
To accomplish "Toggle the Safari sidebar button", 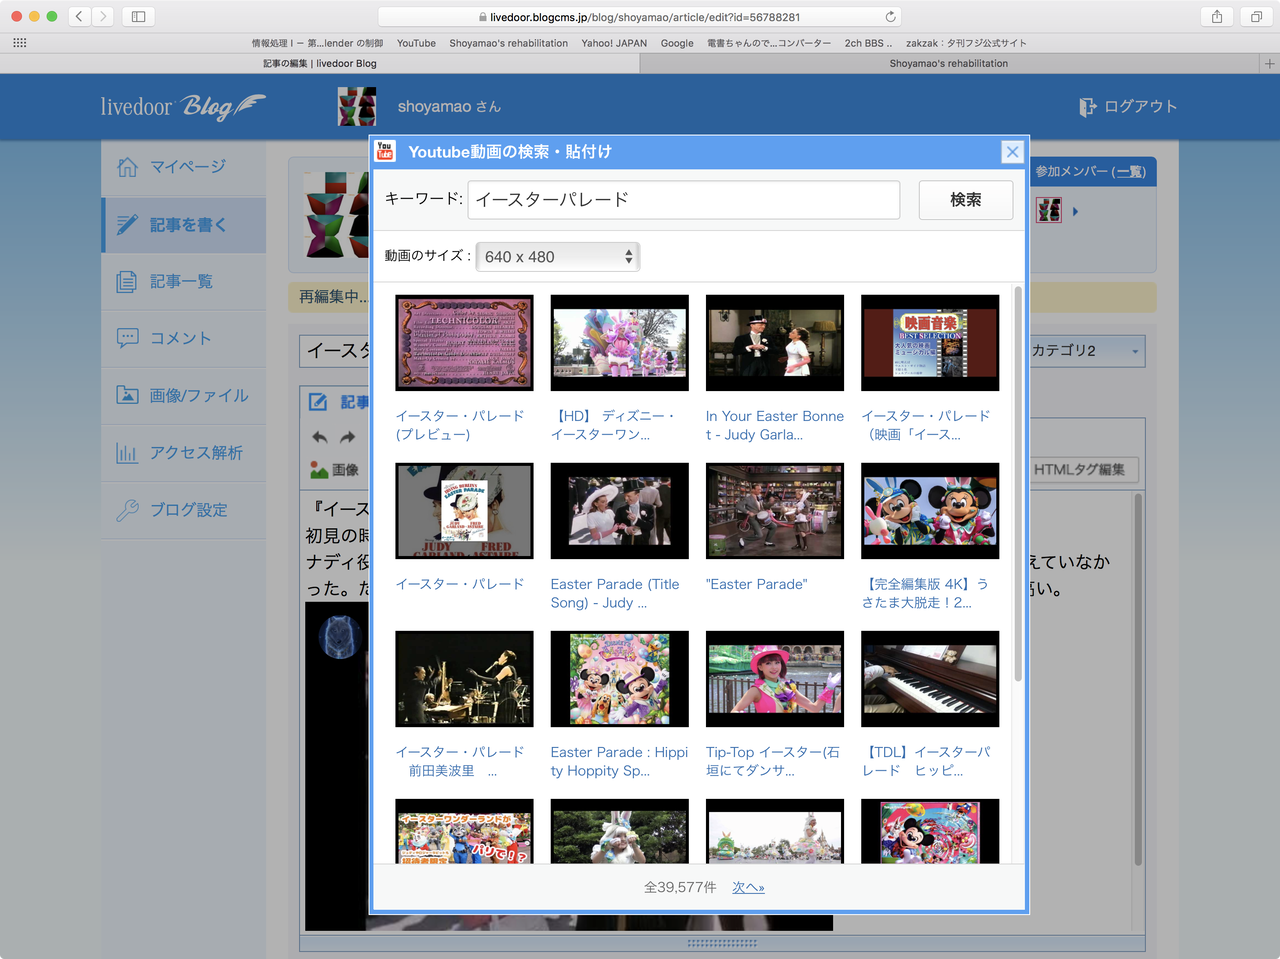I will (138, 17).
